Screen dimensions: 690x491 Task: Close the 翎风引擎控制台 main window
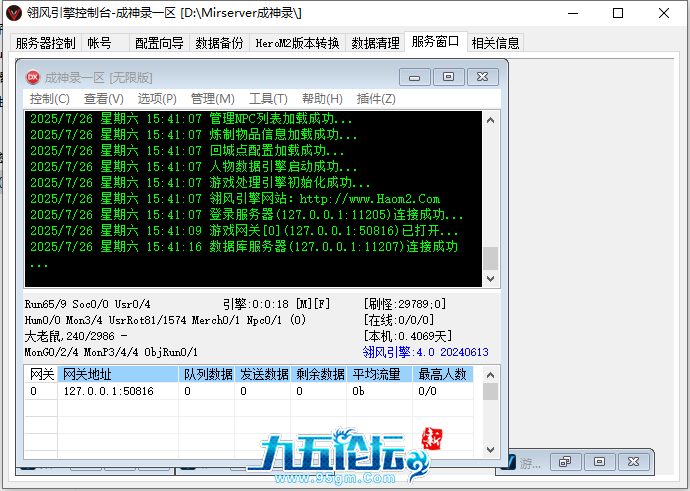coord(664,13)
